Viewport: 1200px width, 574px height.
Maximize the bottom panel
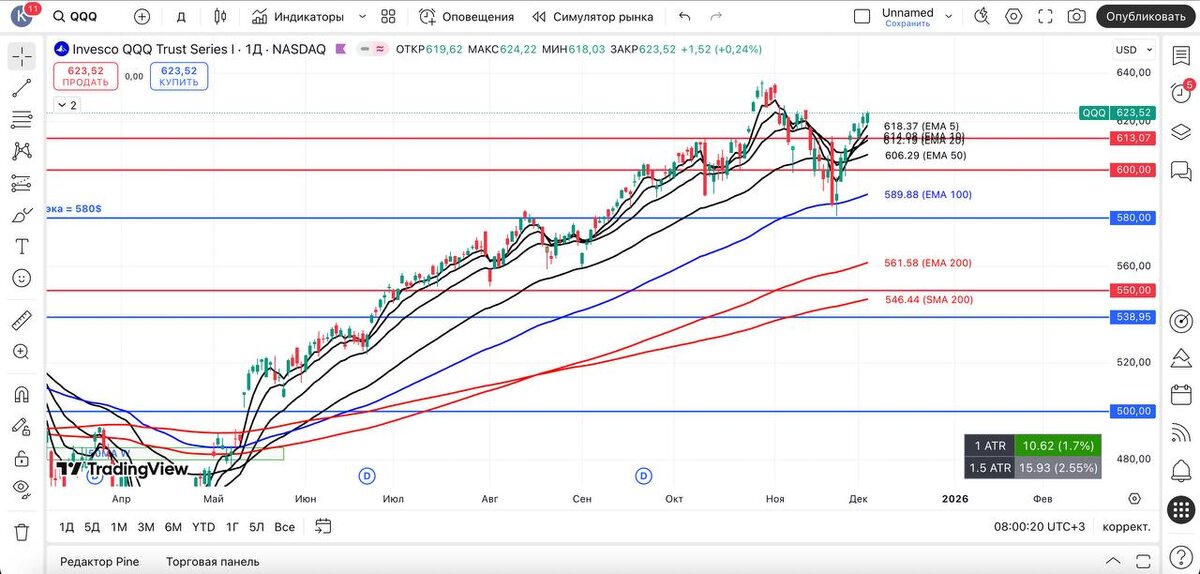pyautogui.click(x=1142, y=561)
